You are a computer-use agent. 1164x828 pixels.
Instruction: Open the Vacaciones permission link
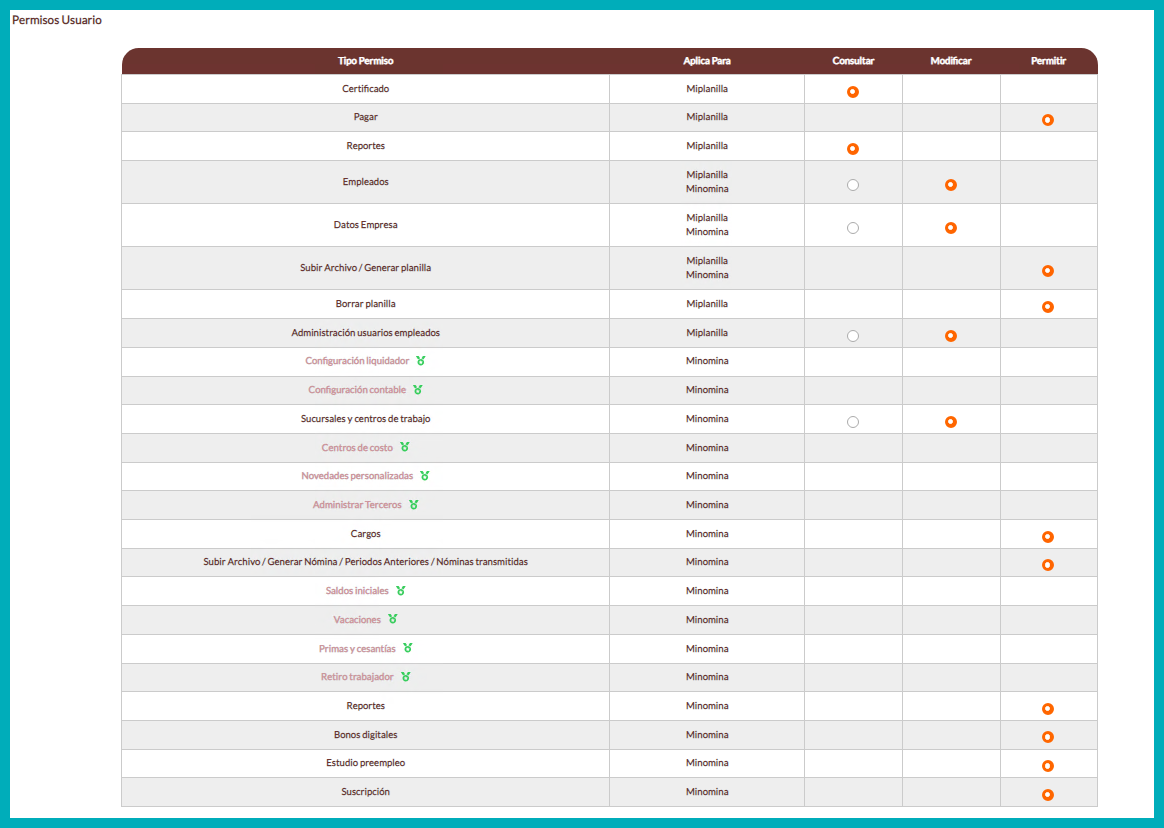(x=357, y=620)
